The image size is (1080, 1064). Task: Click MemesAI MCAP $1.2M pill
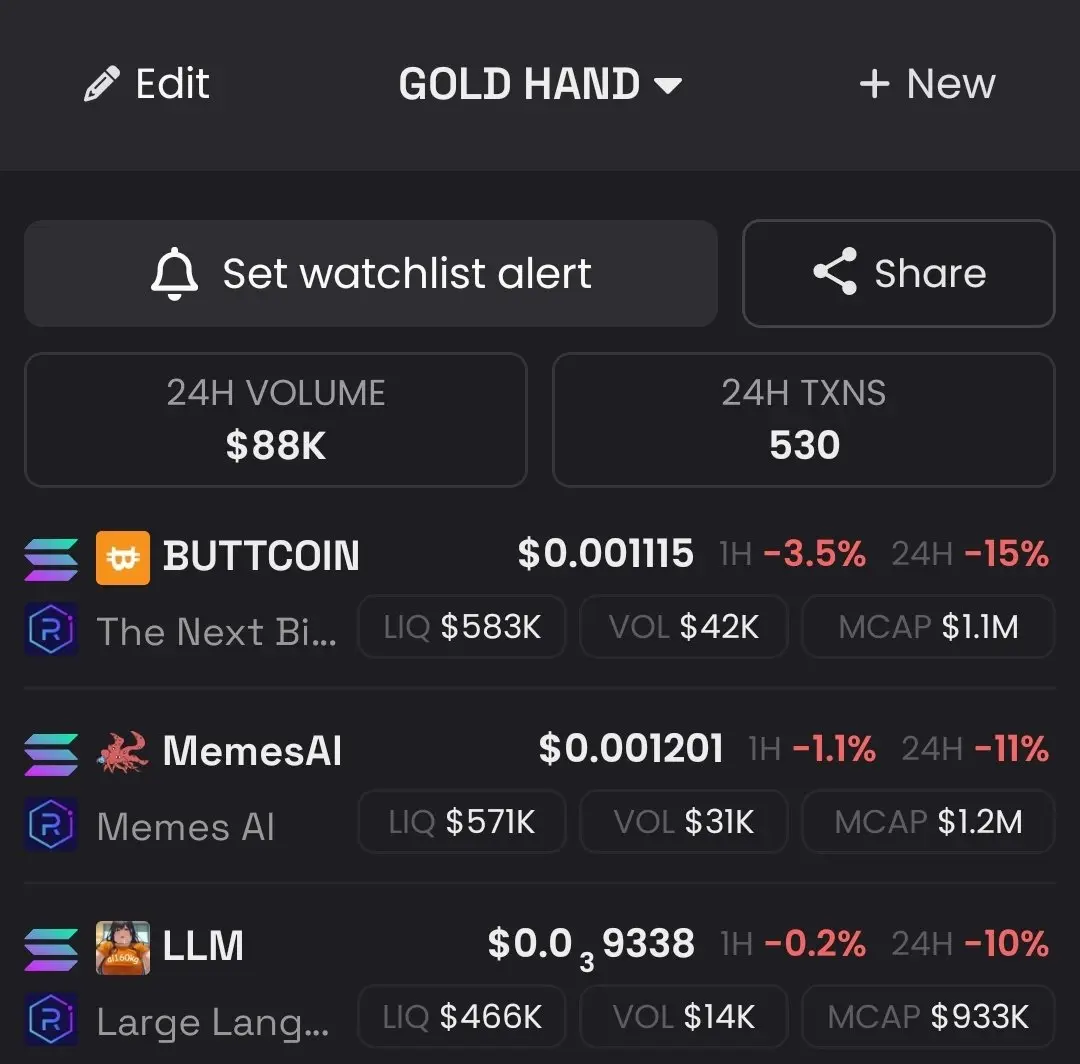[928, 822]
